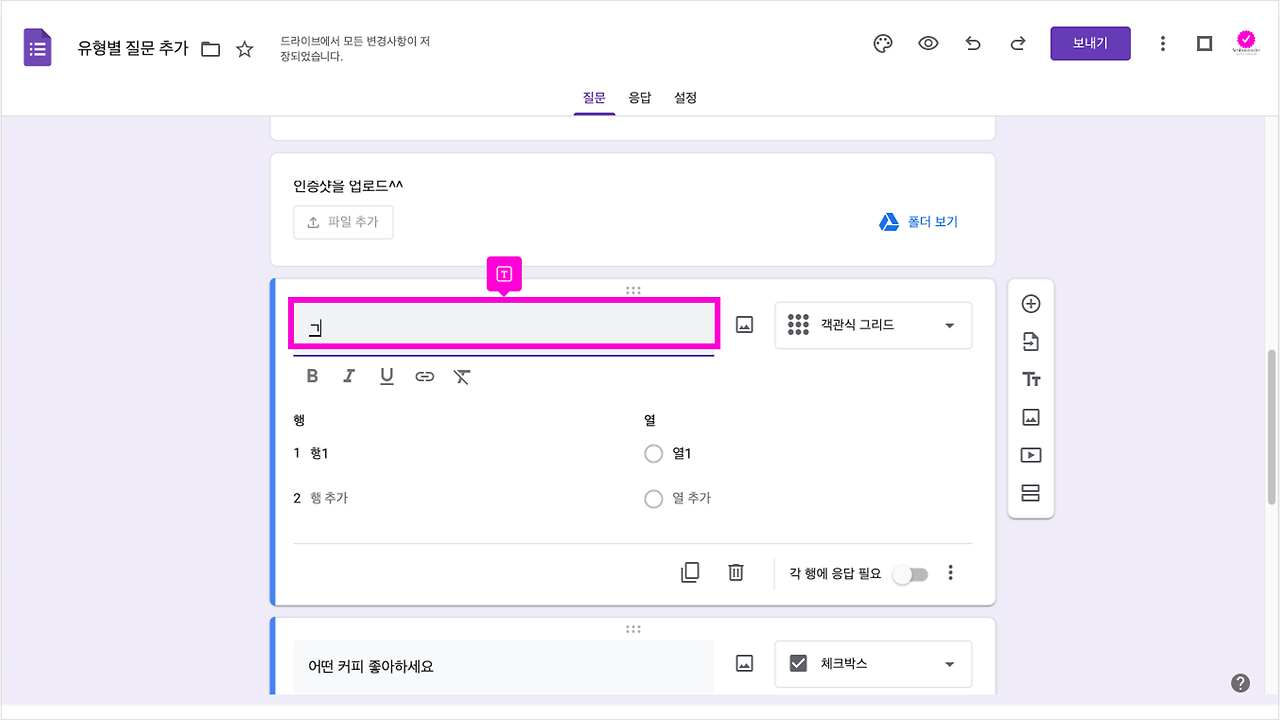1280x720 pixels.
Task: Switch to the 응답 tab
Action: (x=640, y=97)
